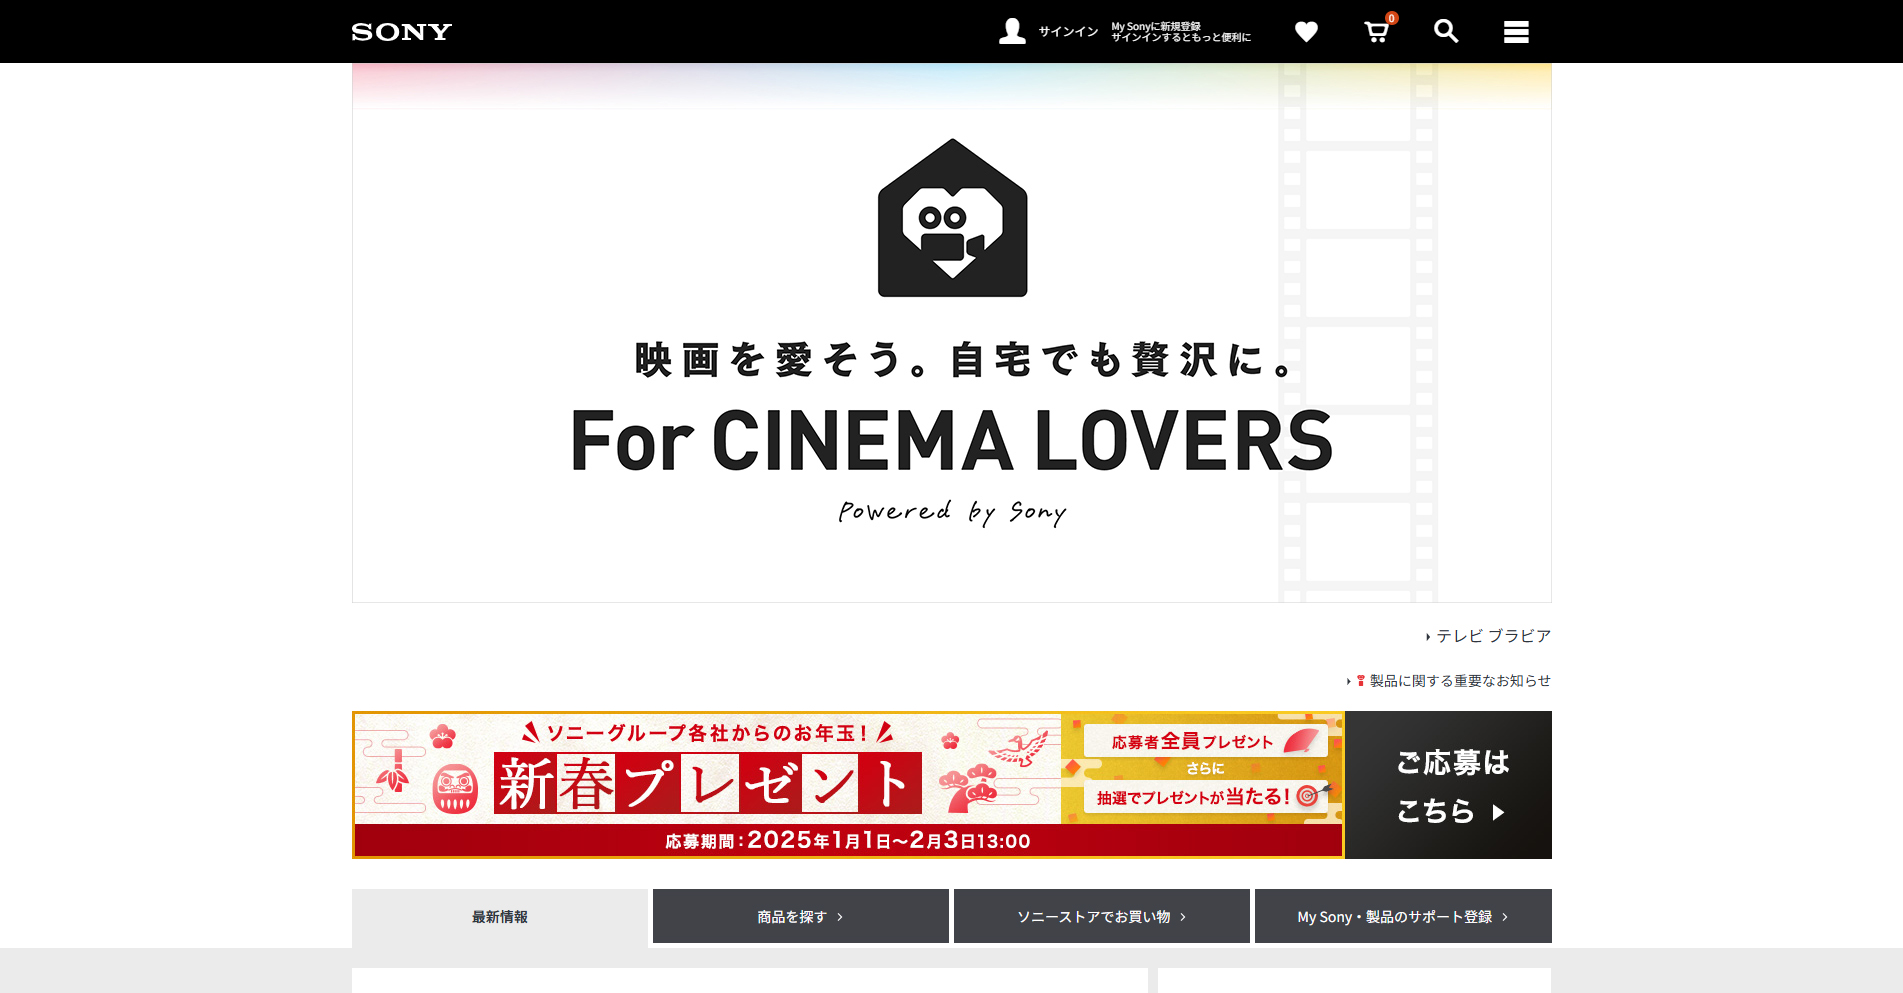Open the shopping cart icon
The height and width of the screenshot is (993, 1903).
point(1376,33)
